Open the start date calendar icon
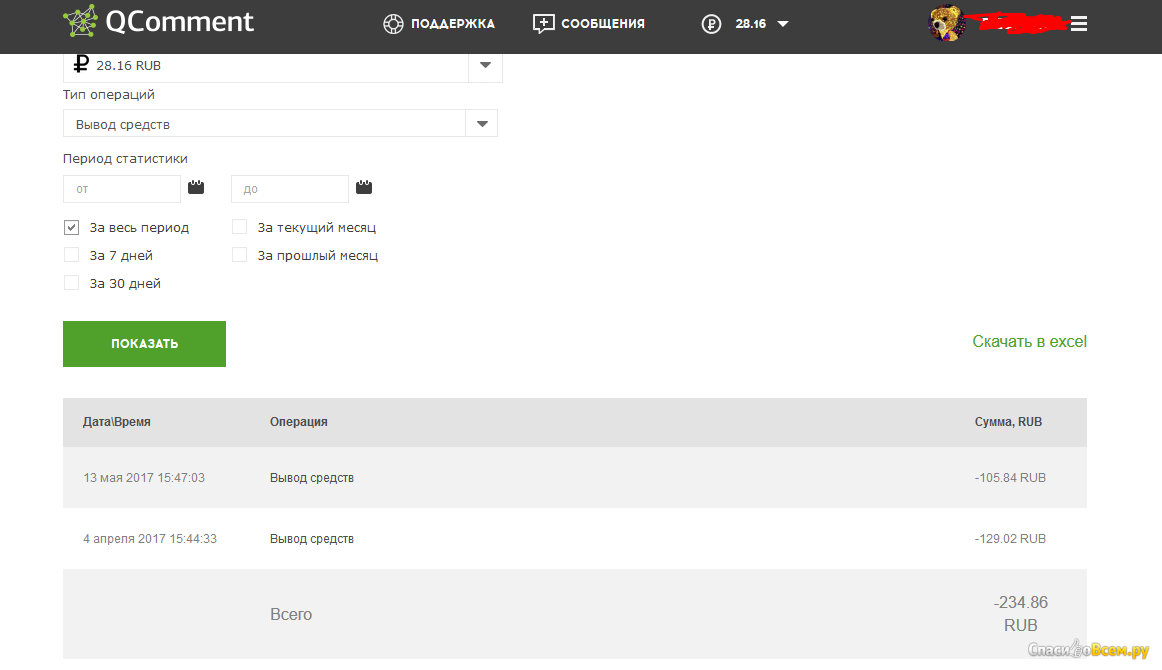 196,187
